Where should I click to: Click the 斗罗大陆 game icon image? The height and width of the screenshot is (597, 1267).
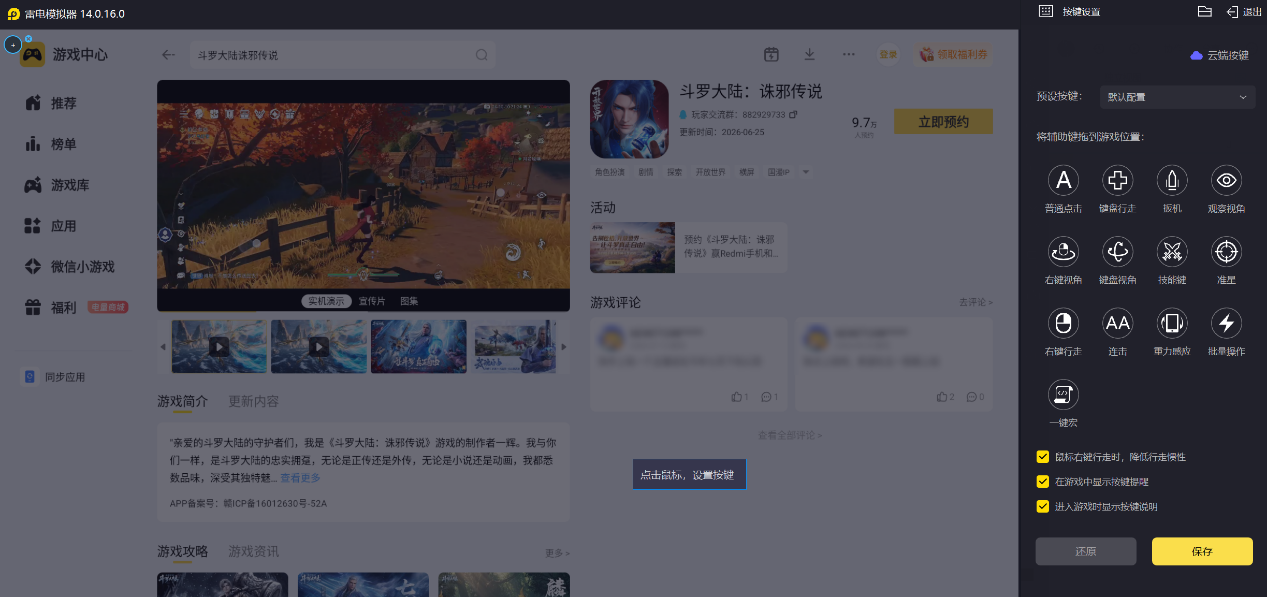(x=629, y=119)
